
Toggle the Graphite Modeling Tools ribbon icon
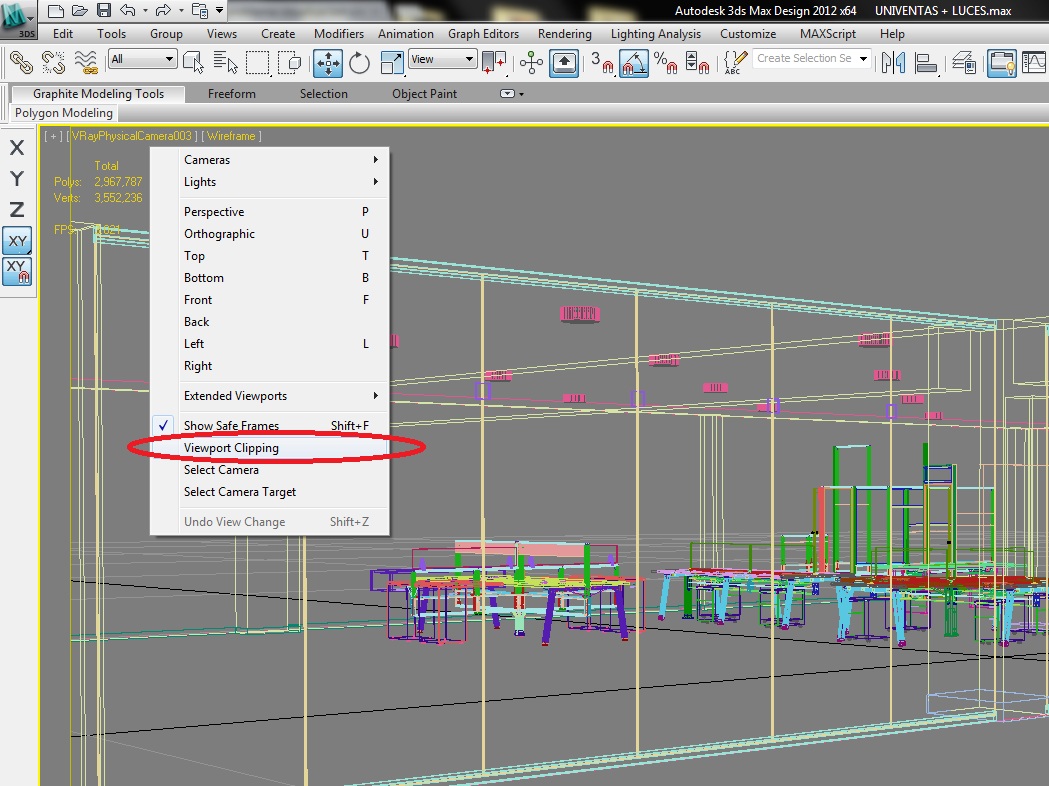tap(1002, 63)
